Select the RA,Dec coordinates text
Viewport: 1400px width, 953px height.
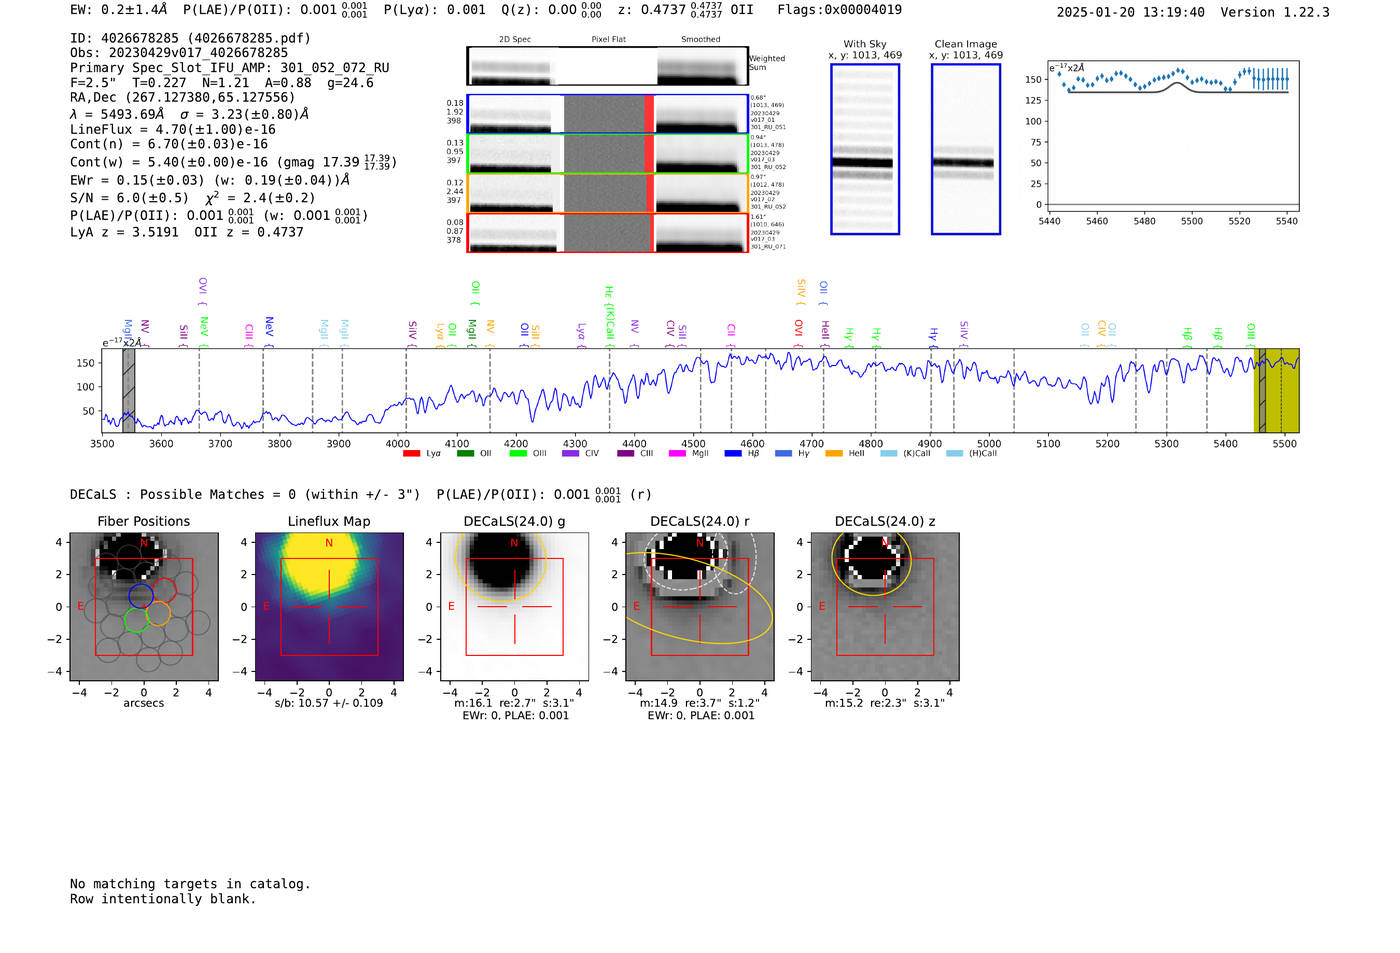coord(183,98)
